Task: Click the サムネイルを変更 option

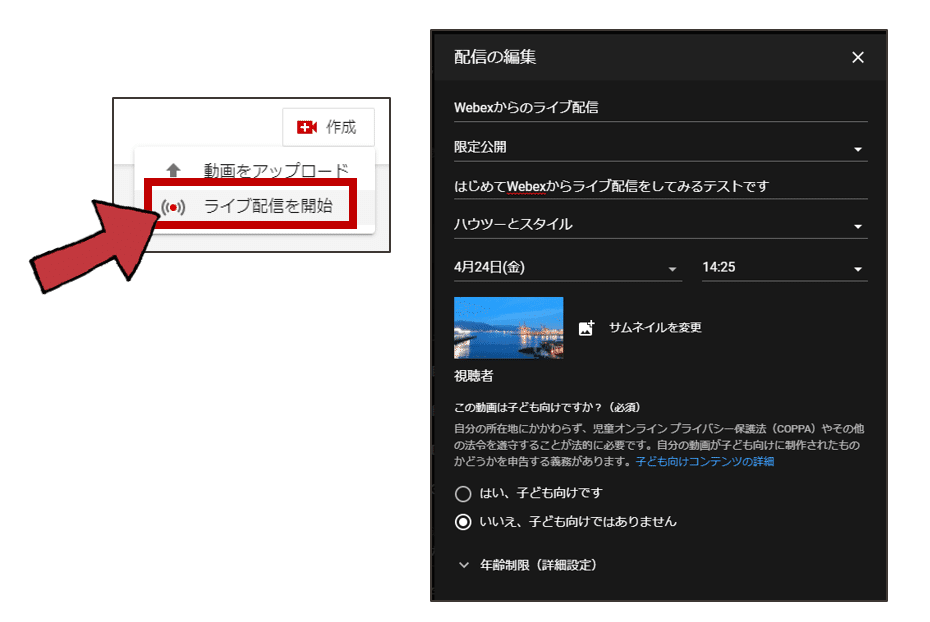Action: tap(655, 326)
